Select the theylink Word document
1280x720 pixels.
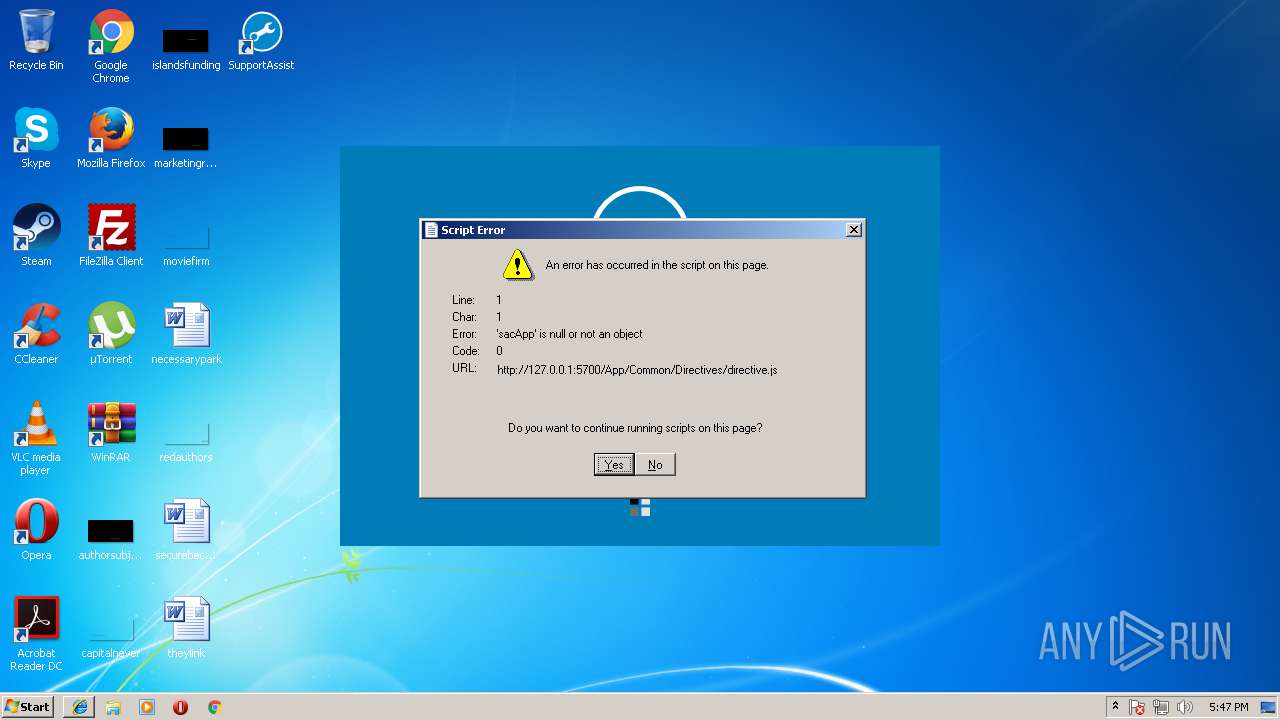(x=186, y=628)
